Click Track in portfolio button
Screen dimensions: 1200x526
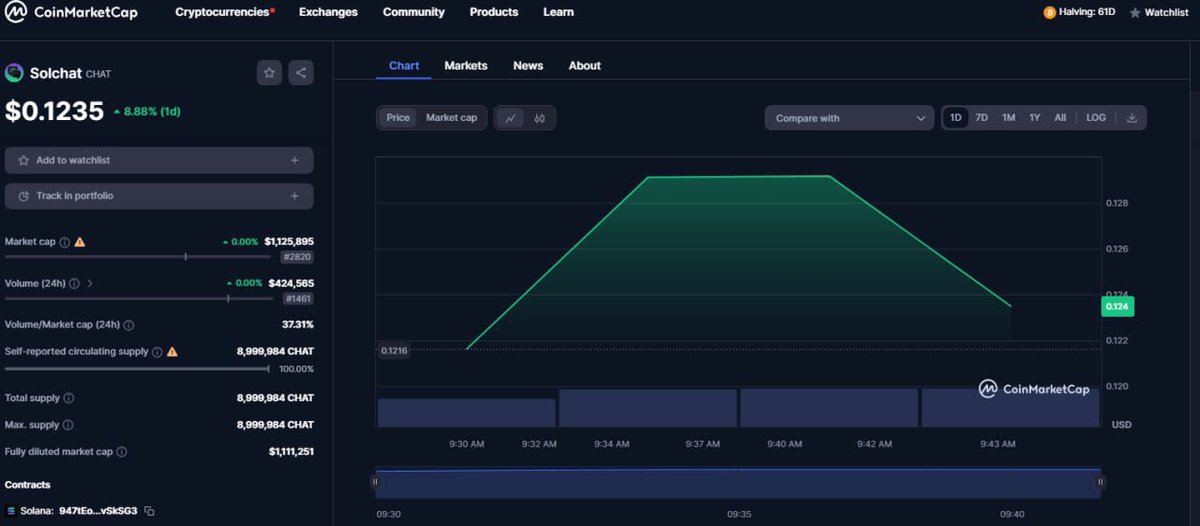click(x=159, y=196)
